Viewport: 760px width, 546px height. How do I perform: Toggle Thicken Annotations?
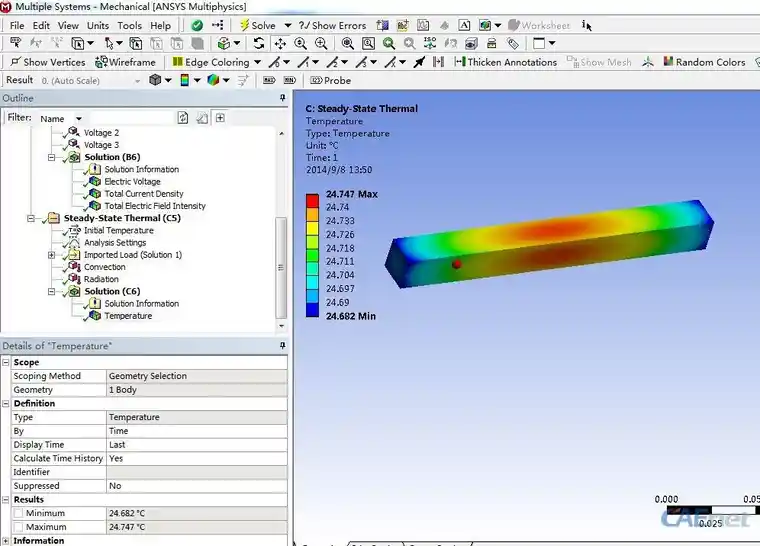click(506, 62)
